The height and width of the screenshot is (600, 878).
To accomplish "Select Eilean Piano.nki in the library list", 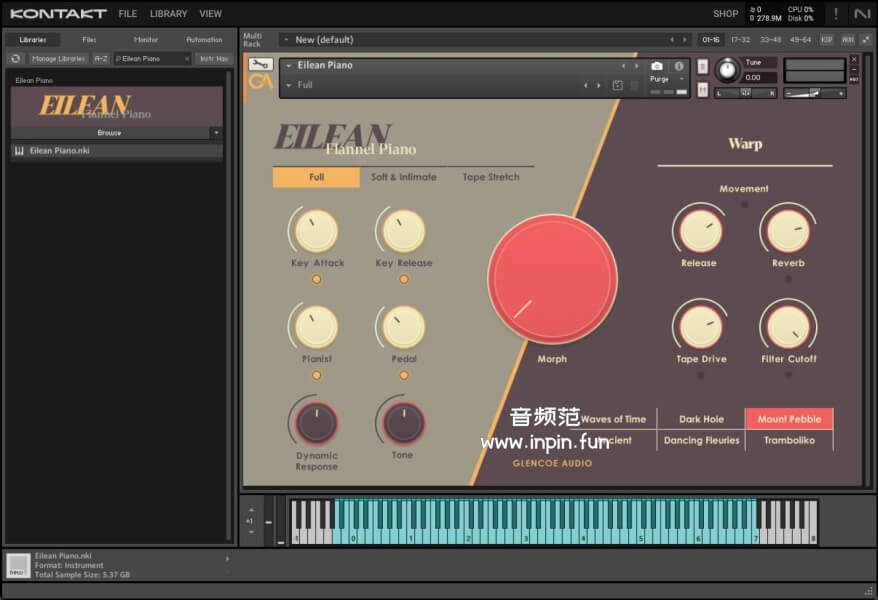I will pyautogui.click(x=60, y=151).
